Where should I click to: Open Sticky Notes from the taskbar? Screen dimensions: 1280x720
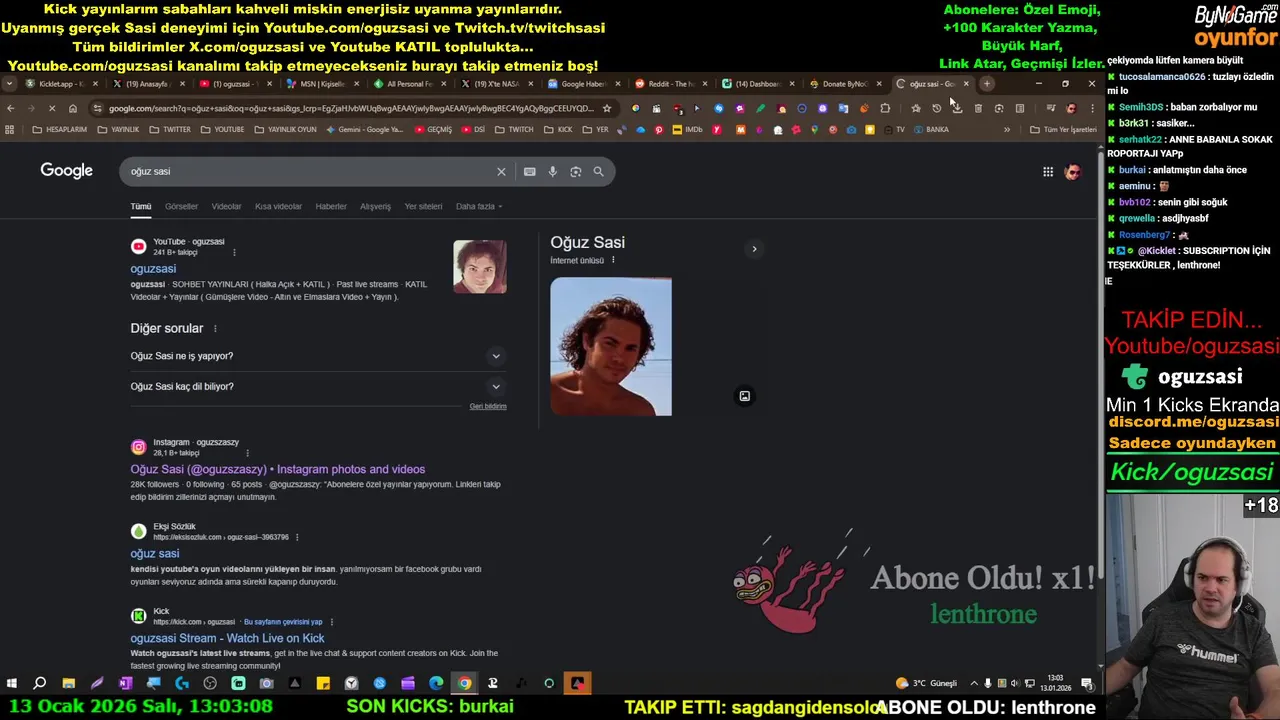coord(323,684)
